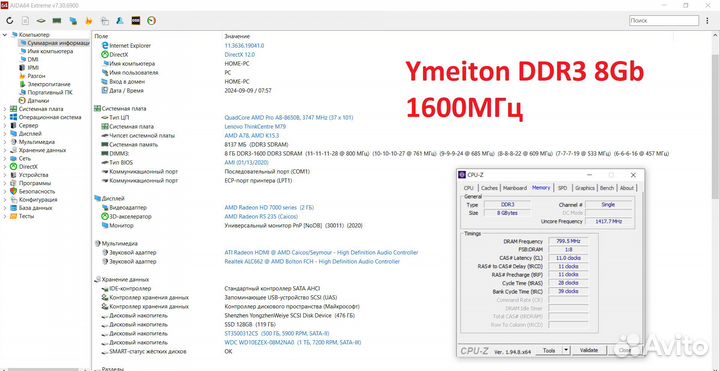This screenshot has width=720, height=371.
Task: Select Имя компьютера in the left tree
Action: pyautogui.click(x=50, y=51)
